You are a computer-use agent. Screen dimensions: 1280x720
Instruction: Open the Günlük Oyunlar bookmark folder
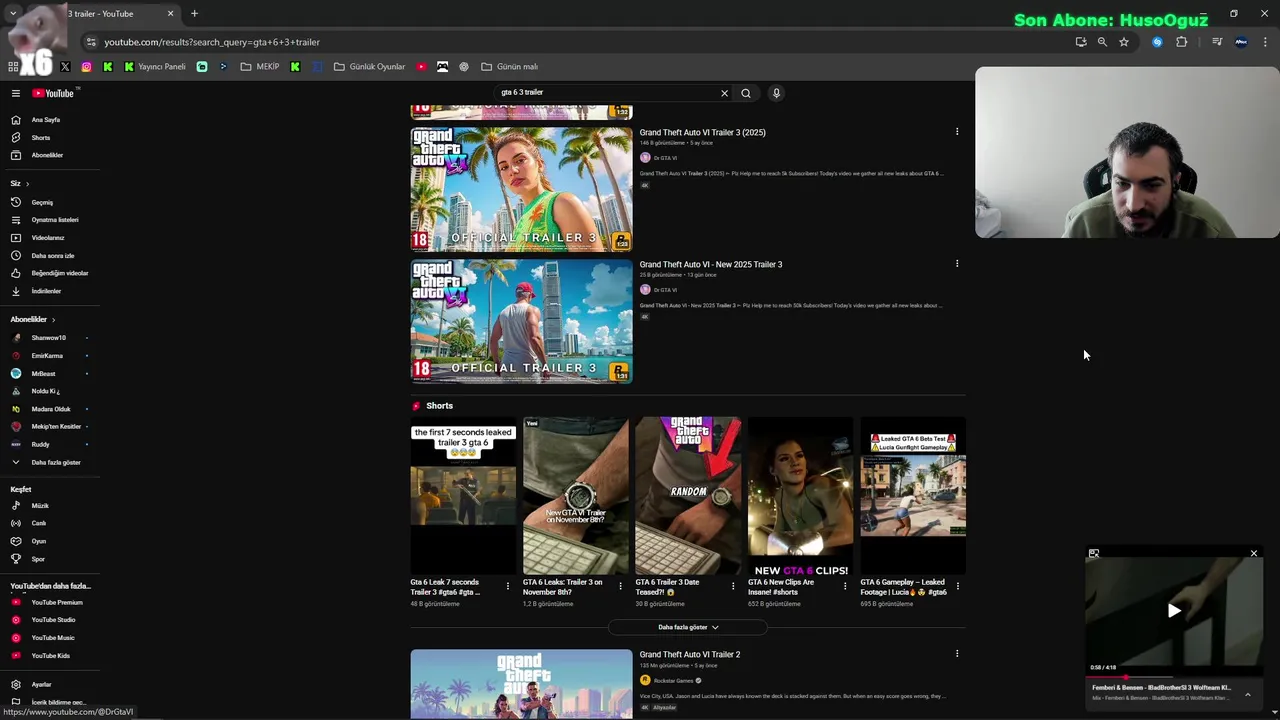[x=369, y=67]
